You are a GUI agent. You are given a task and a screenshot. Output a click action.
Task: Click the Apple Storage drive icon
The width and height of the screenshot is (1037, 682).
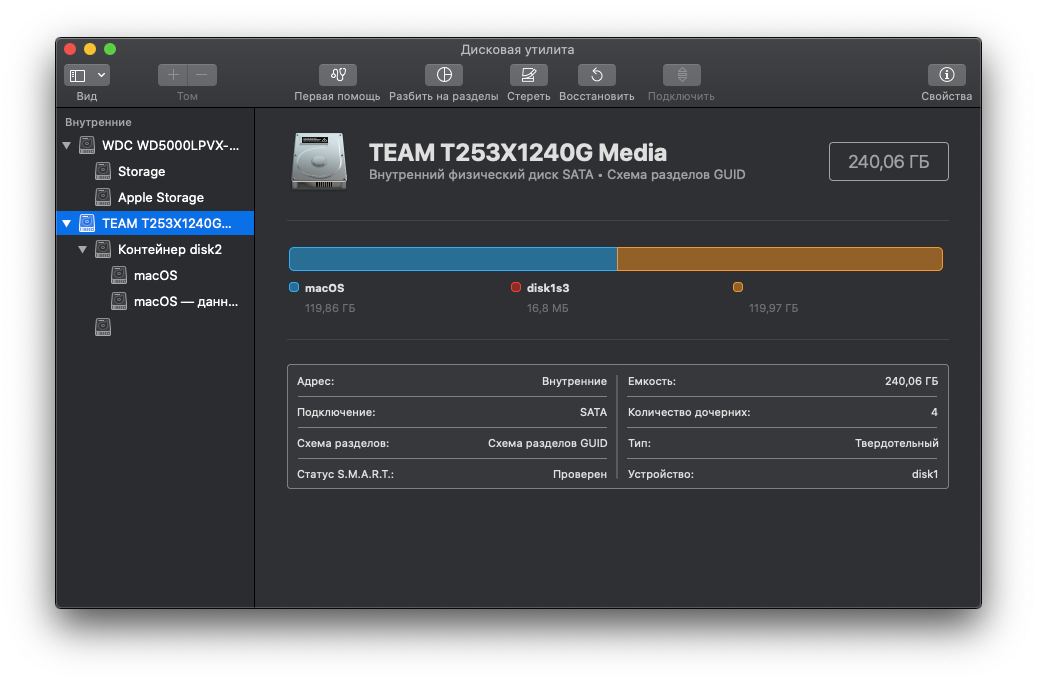click(103, 197)
